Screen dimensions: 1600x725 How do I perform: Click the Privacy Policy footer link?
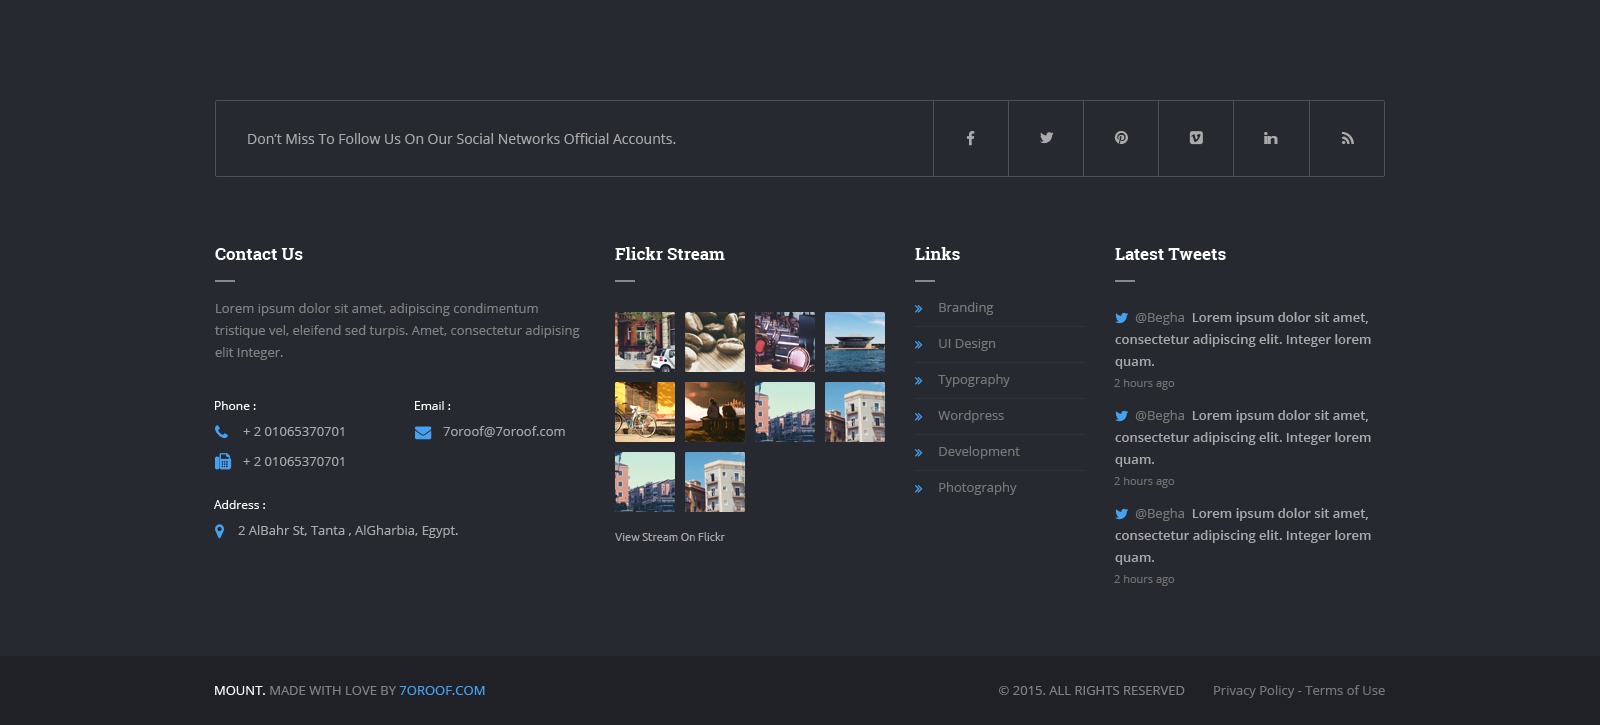[x=1253, y=690]
